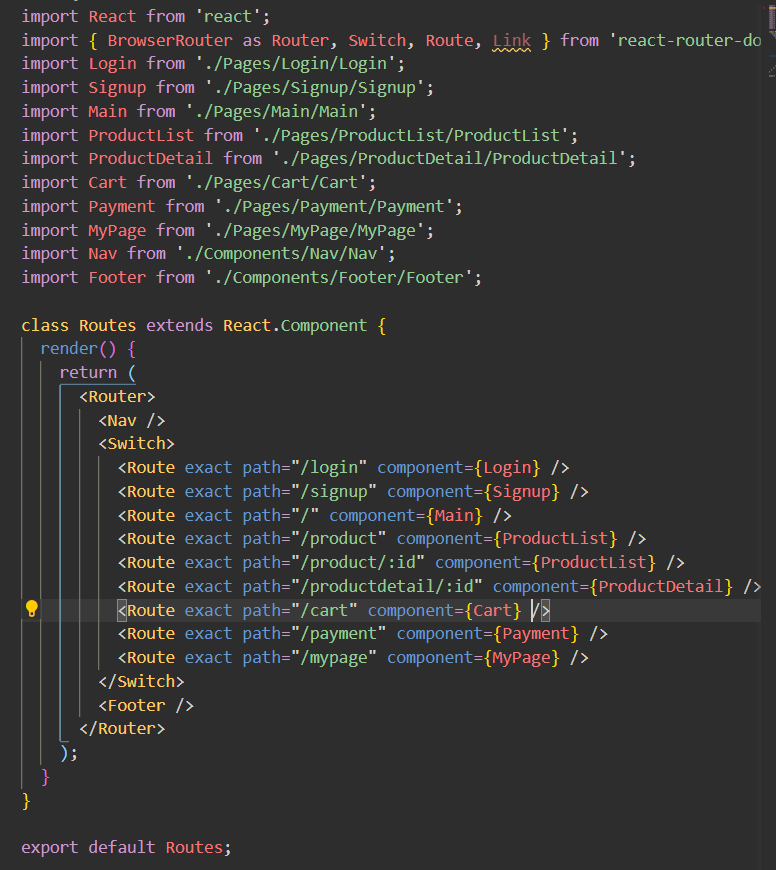Click the "/mypage" route path
This screenshot has width=776, height=870.
tap(333, 657)
